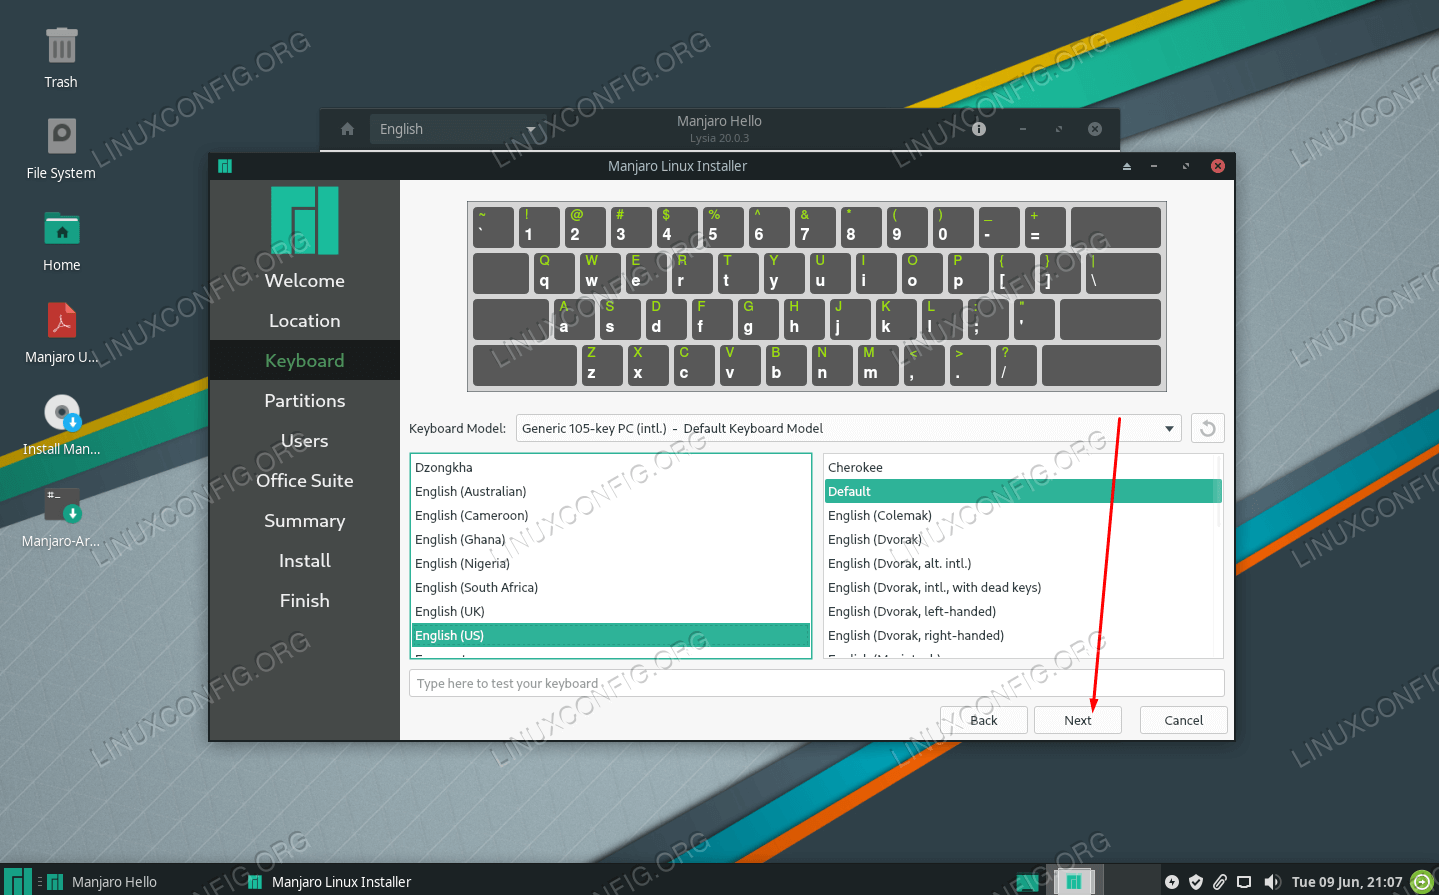Click the power manager tray icon

click(x=1172, y=882)
